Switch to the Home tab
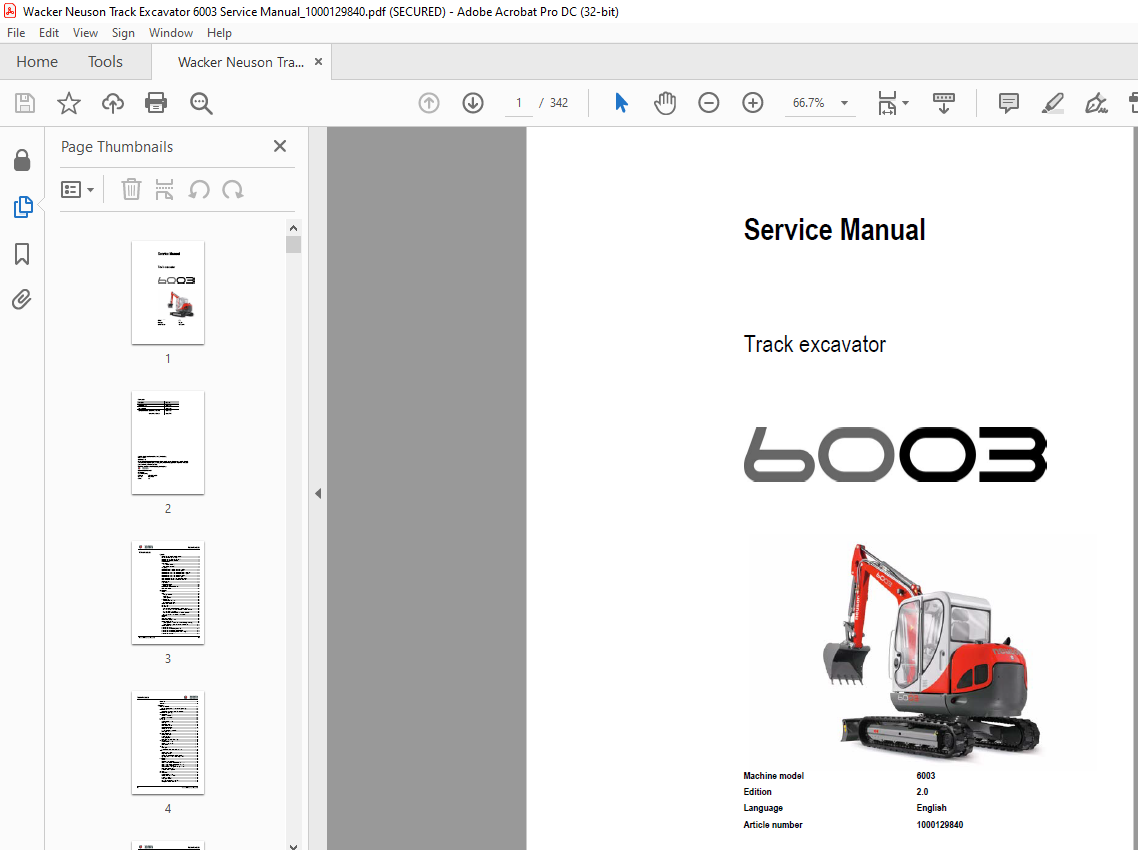The image size is (1138, 850). click(37, 62)
